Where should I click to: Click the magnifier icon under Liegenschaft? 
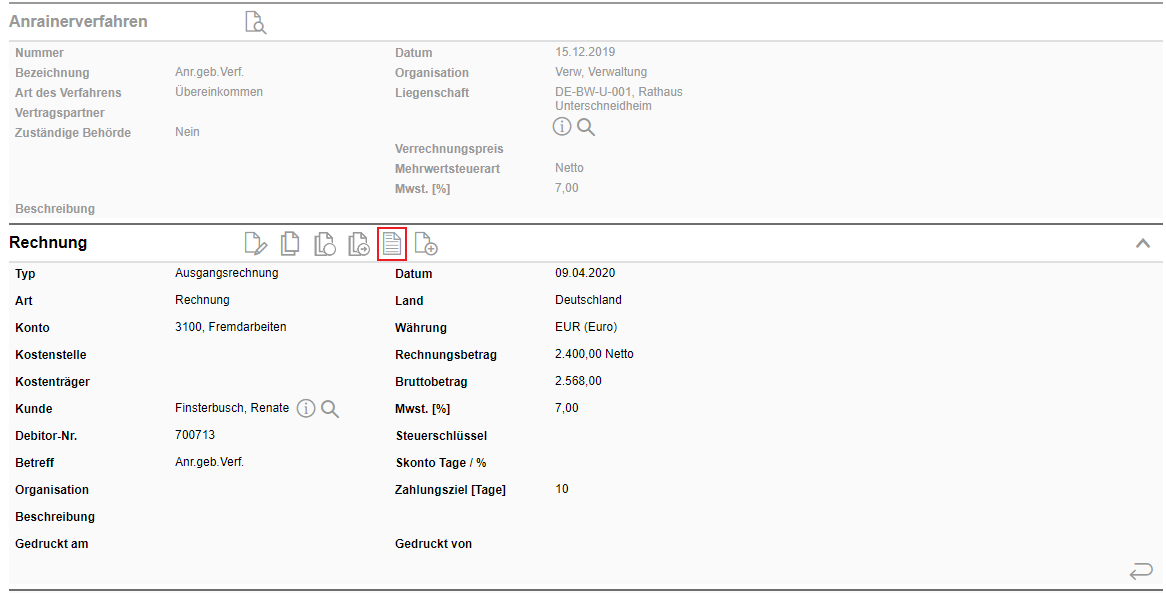coord(586,127)
